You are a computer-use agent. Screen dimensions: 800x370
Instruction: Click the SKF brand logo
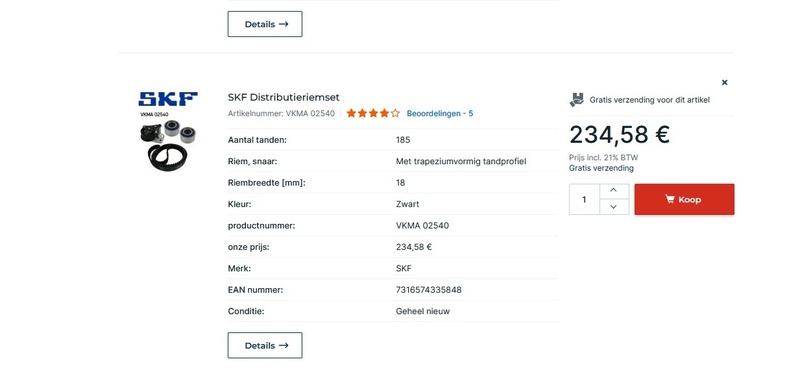click(x=168, y=99)
